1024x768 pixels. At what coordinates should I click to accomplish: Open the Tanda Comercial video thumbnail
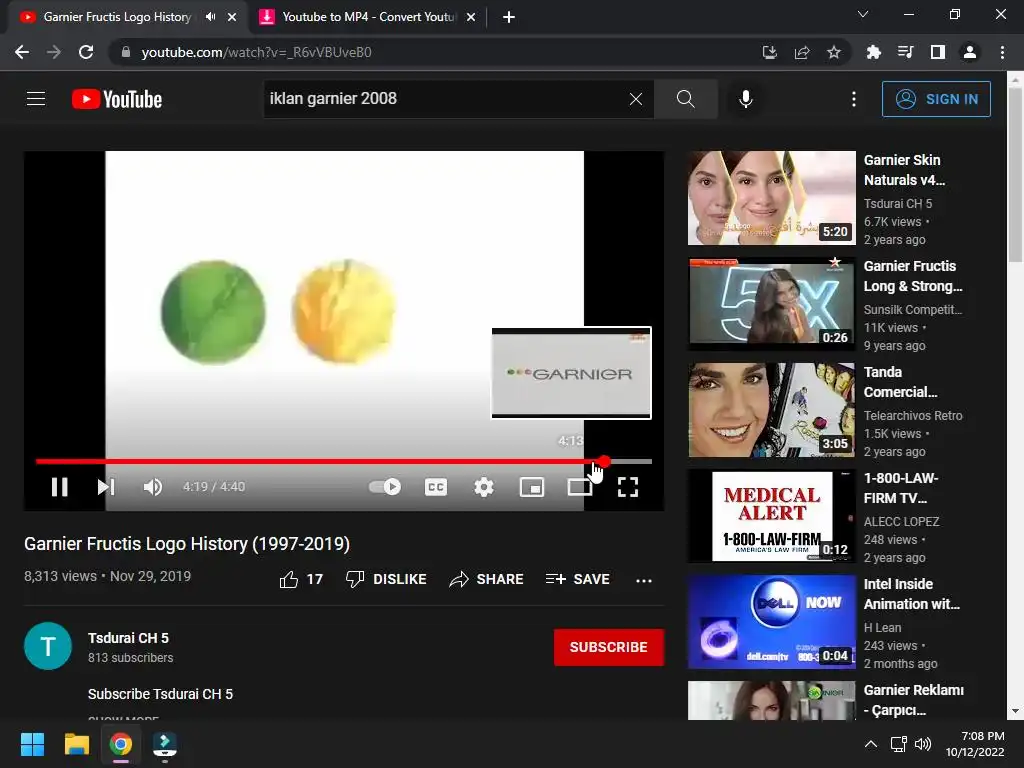point(771,410)
